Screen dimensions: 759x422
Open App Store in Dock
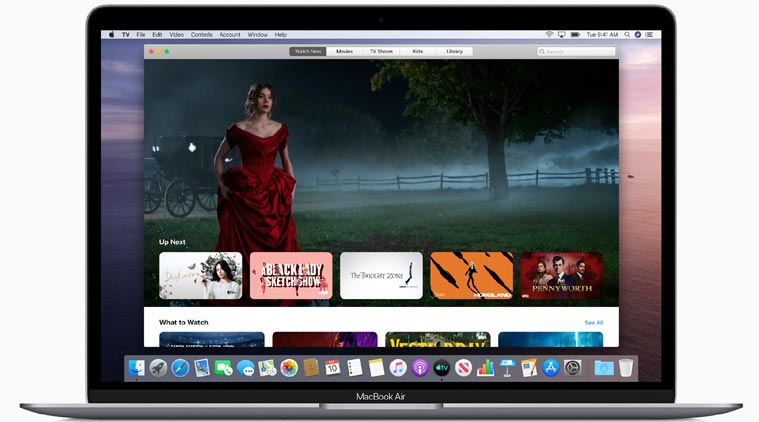[x=550, y=368]
